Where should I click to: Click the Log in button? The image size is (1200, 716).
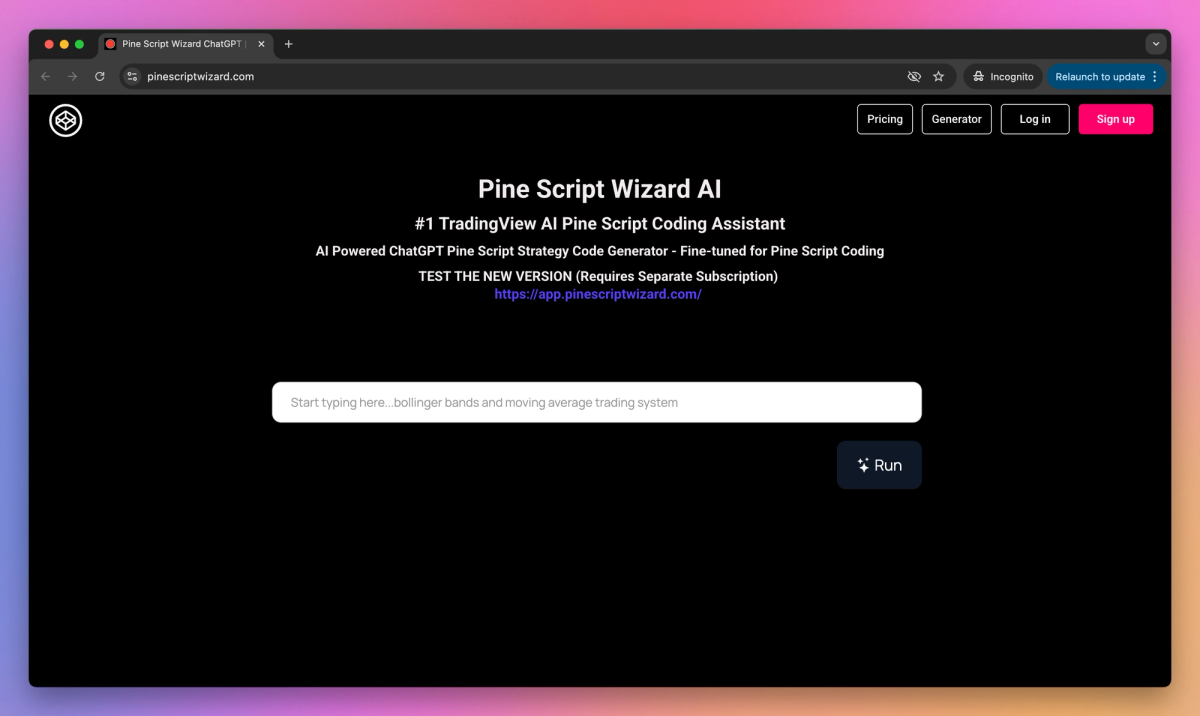coord(1035,119)
